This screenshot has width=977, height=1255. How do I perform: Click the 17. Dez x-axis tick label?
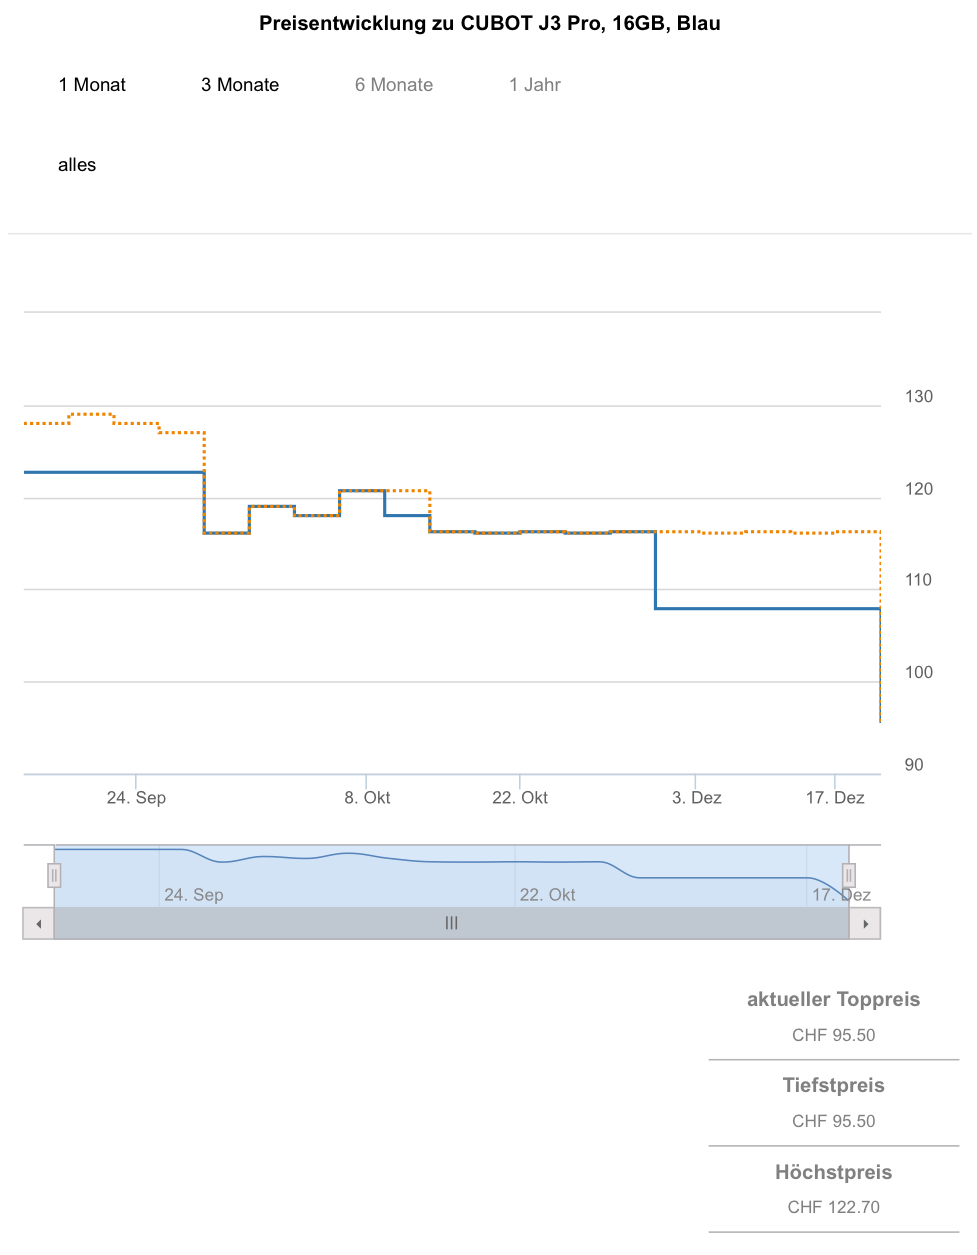pos(835,798)
